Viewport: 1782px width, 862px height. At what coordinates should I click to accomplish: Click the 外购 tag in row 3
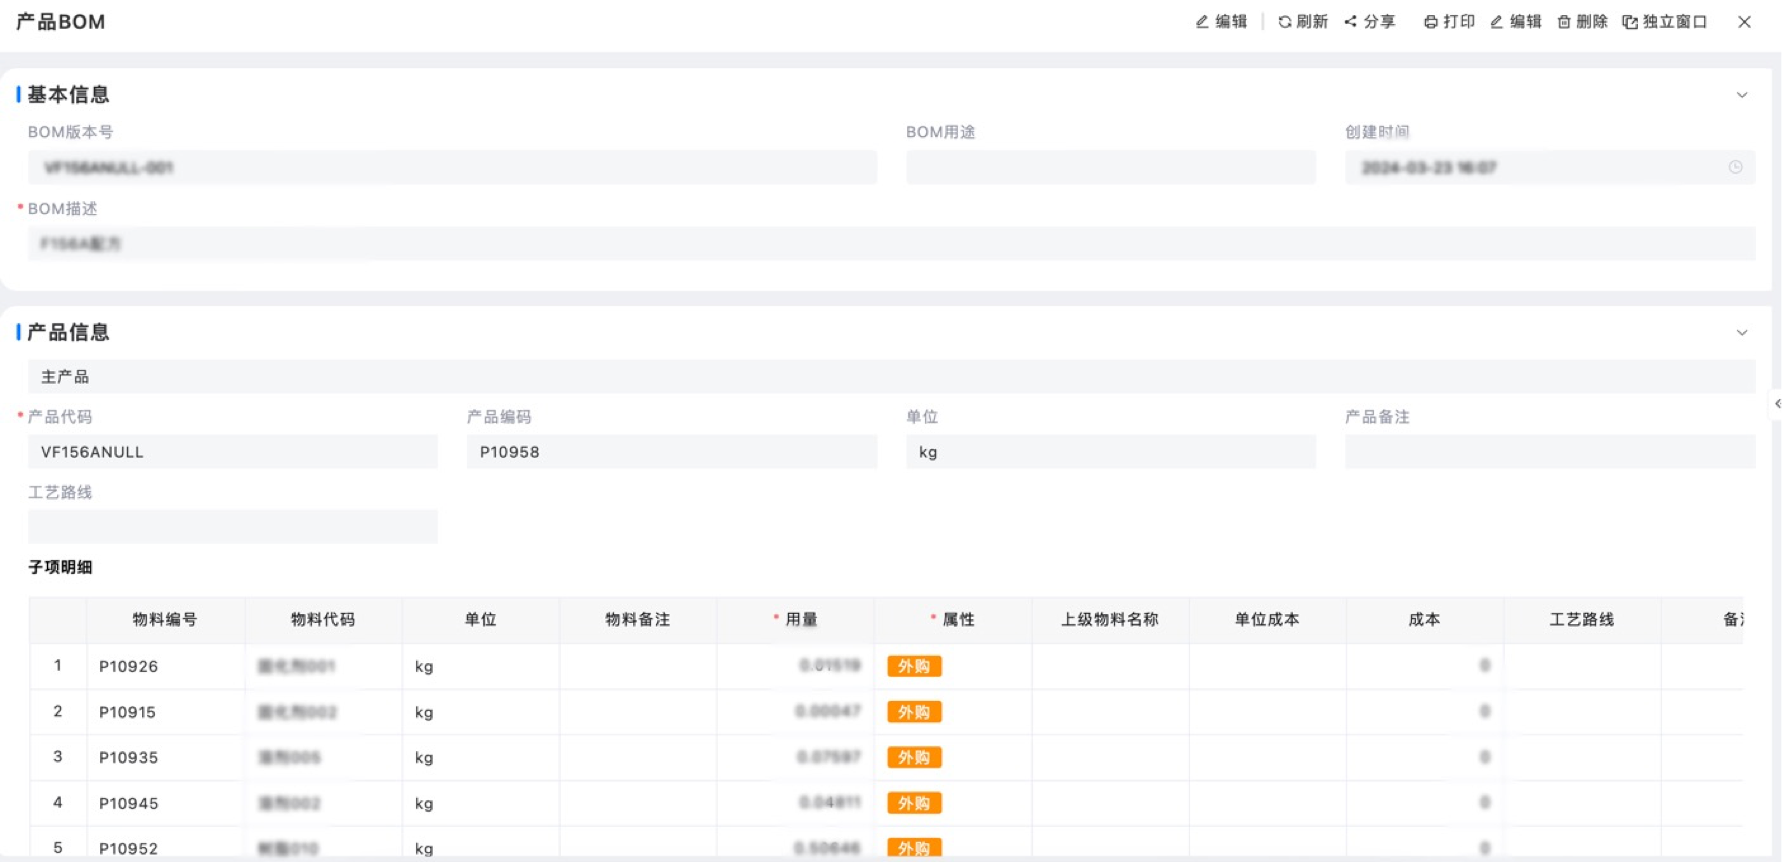[914, 758]
